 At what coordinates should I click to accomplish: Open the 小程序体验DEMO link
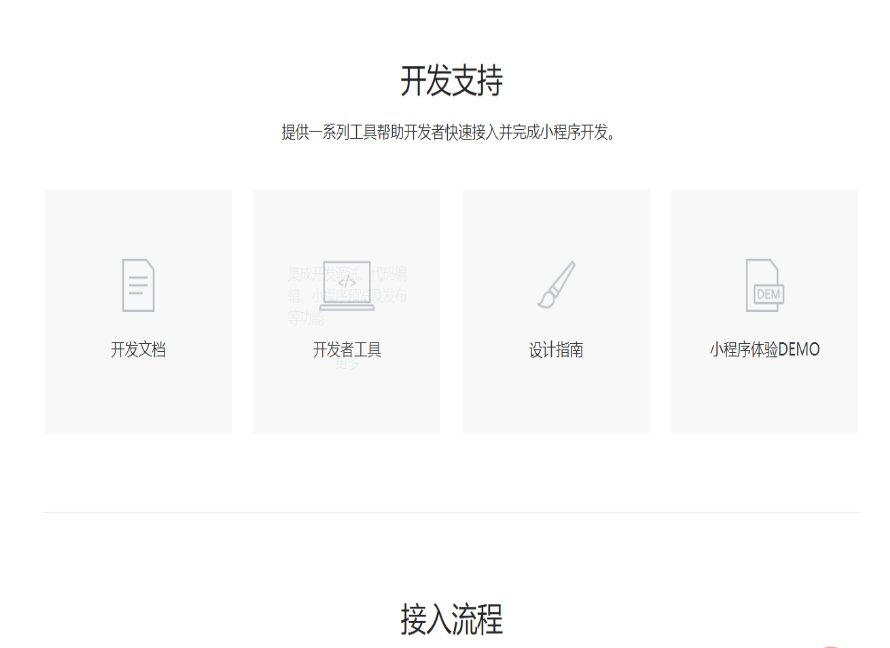click(x=765, y=350)
